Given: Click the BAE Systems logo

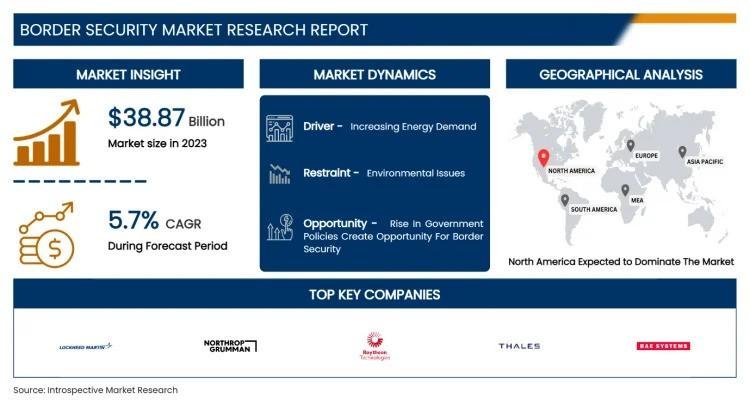Looking at the screenshot, I should tap(663, 346).
